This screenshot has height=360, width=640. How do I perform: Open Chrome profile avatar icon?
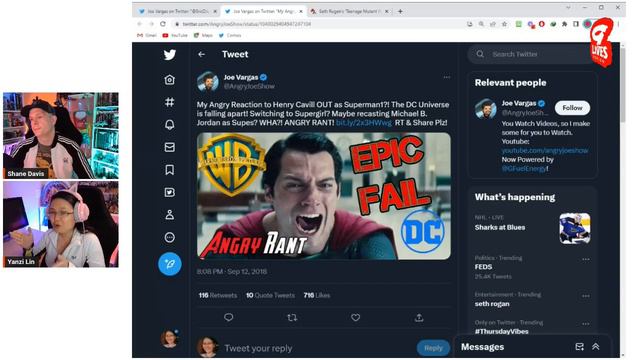point(587,24)
